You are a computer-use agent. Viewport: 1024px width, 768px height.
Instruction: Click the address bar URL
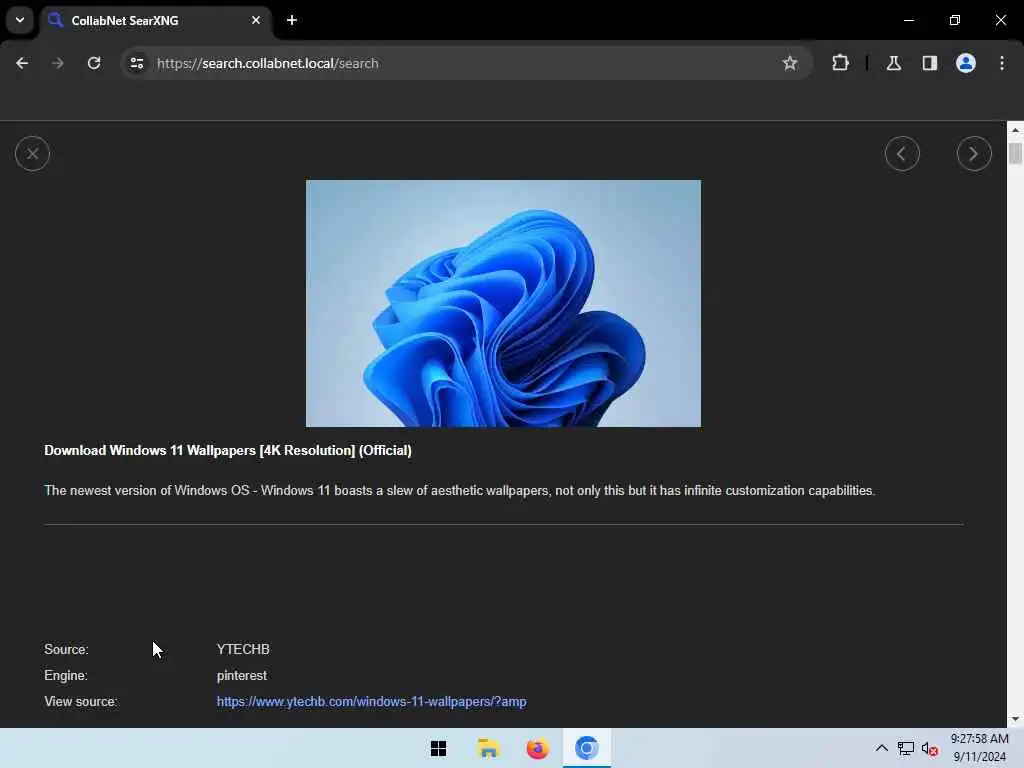pyautogui.click(x=268, y=63)
